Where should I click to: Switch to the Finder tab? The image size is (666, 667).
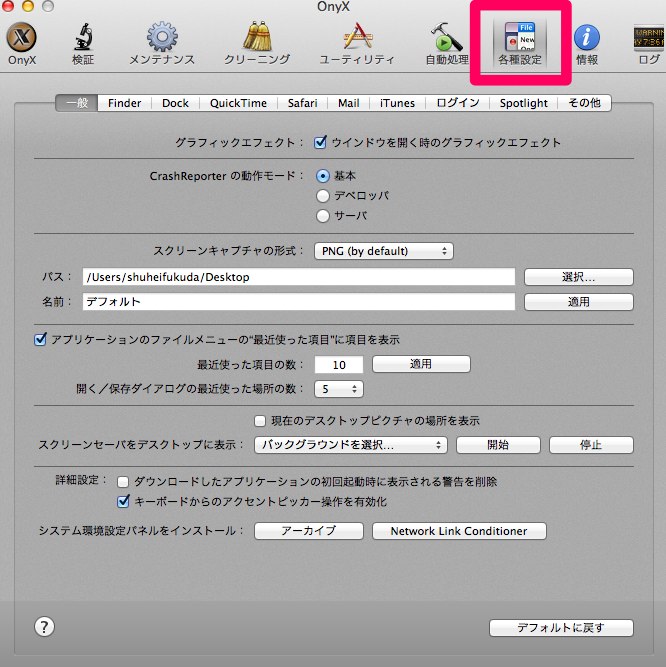point(125,103)
